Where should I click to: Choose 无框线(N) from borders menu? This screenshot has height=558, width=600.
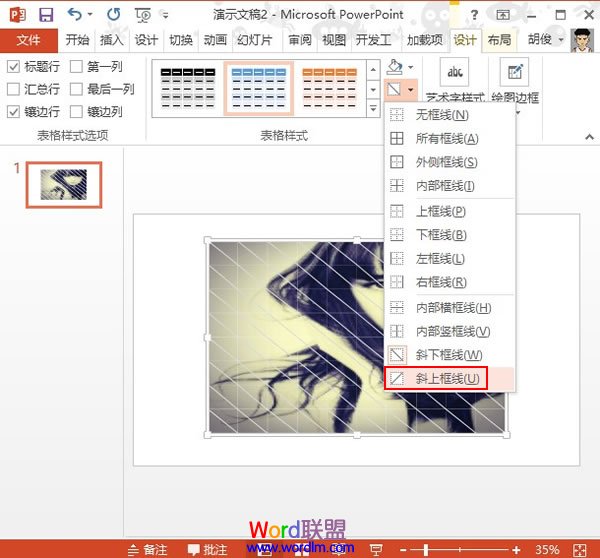point(450,114)
